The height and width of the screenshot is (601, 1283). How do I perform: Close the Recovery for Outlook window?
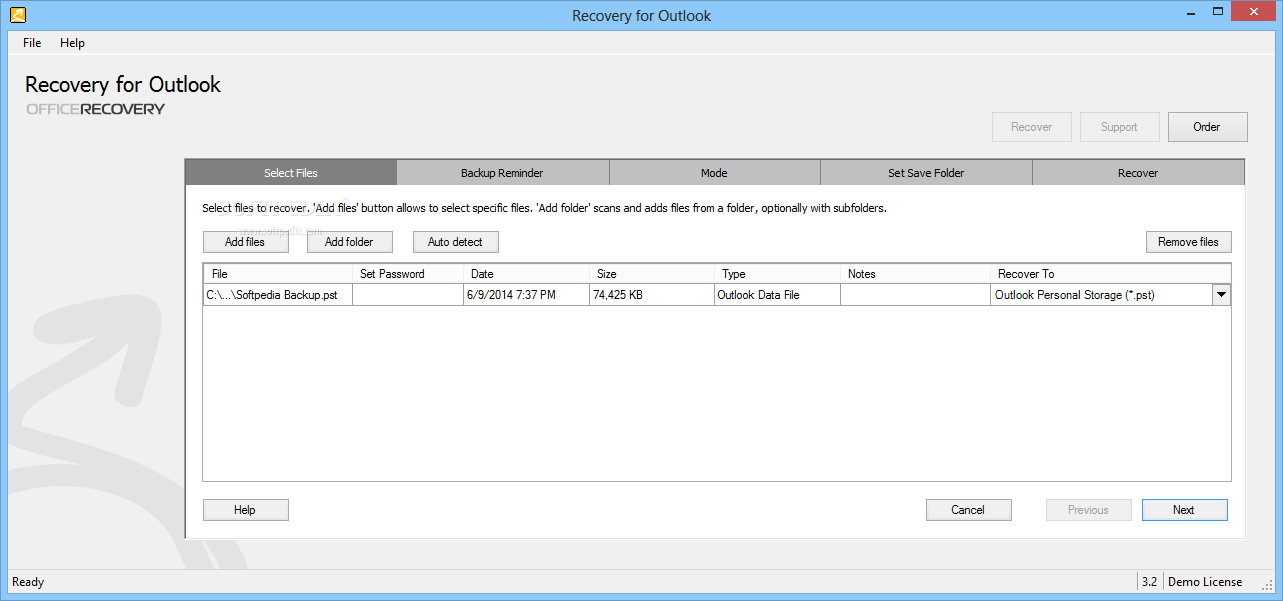(x=1253, y=12)
